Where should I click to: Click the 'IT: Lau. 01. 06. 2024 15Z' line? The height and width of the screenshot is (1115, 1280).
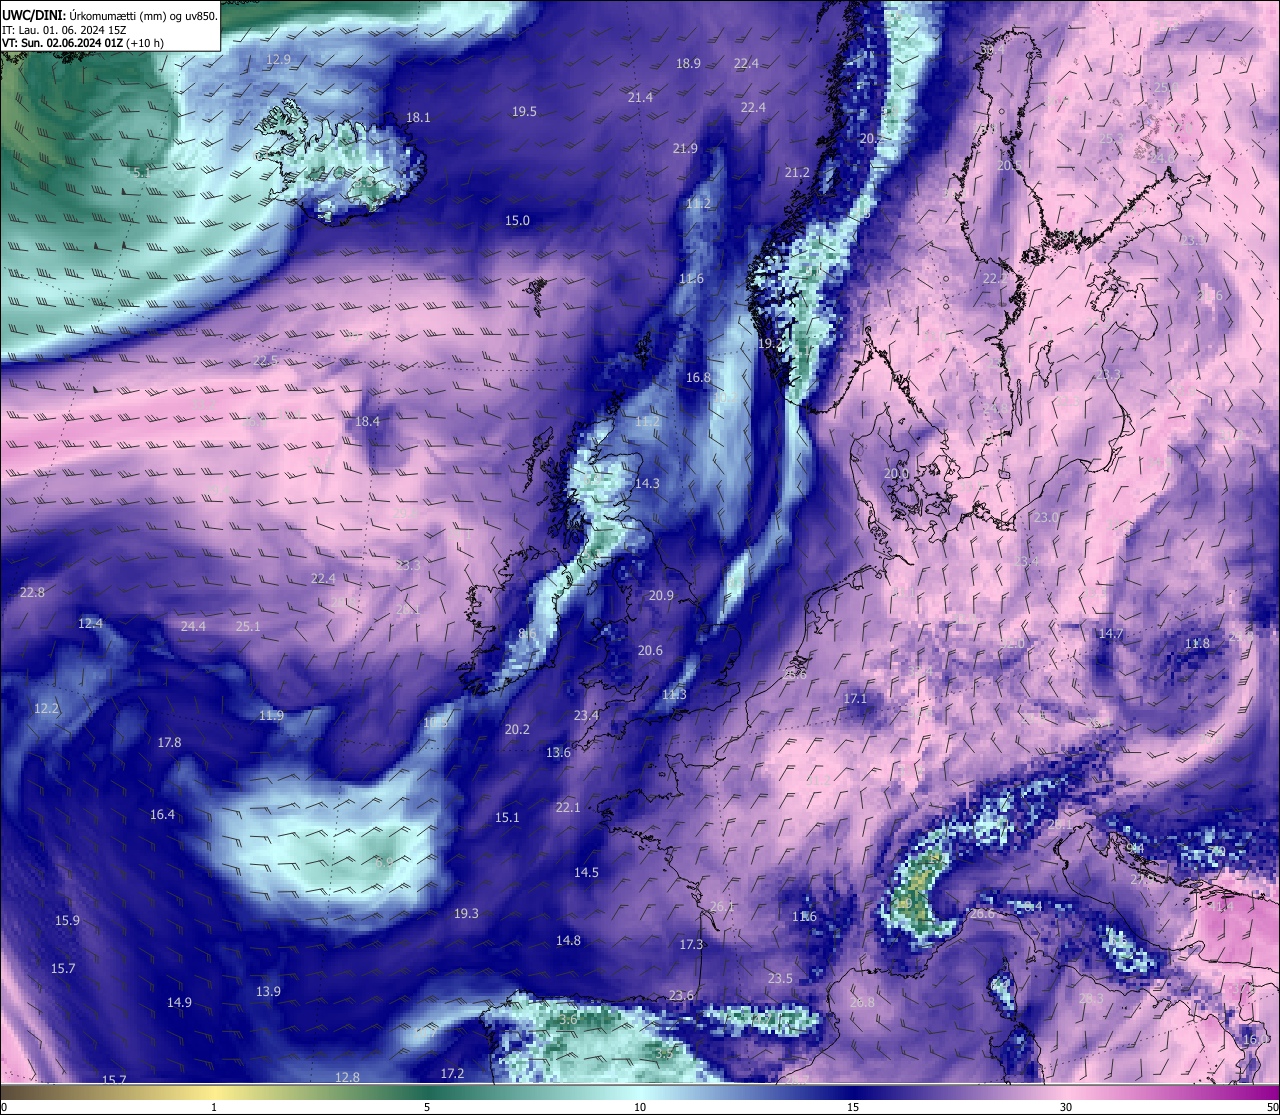(64, 30)
